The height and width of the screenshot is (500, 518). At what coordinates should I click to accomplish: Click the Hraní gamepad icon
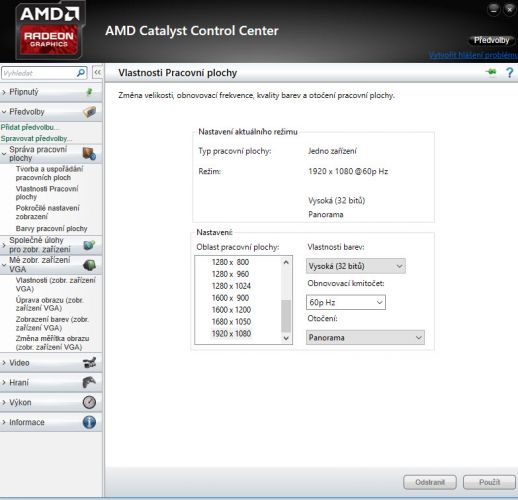(89, 382)
